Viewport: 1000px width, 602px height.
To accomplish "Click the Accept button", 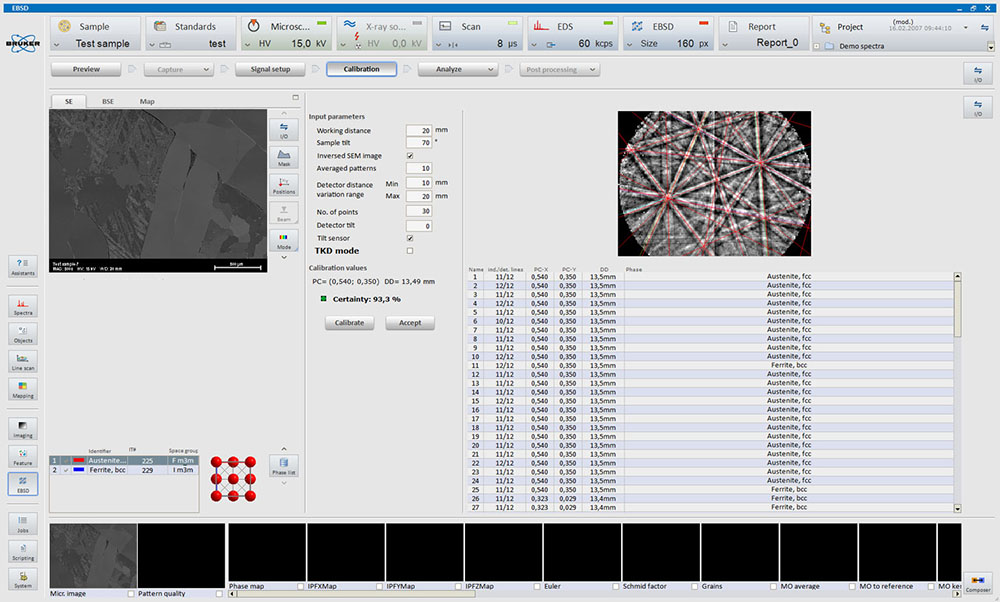I will (x=410, y=323).
